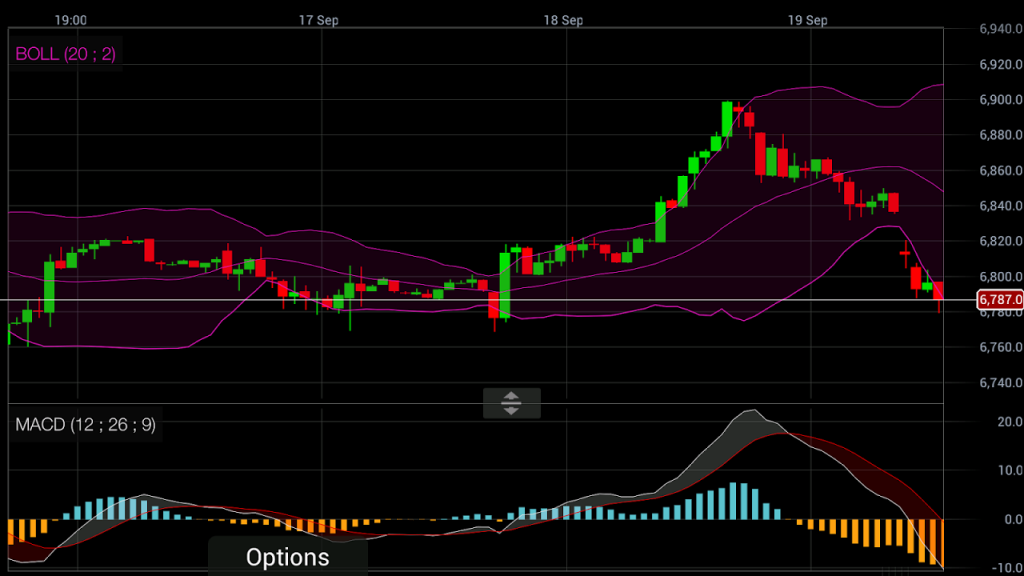Image resolution: width=1024 pixels, height=576 pixels.
Task: Click the 18 Sep date marker
Action: coord(564,20)
